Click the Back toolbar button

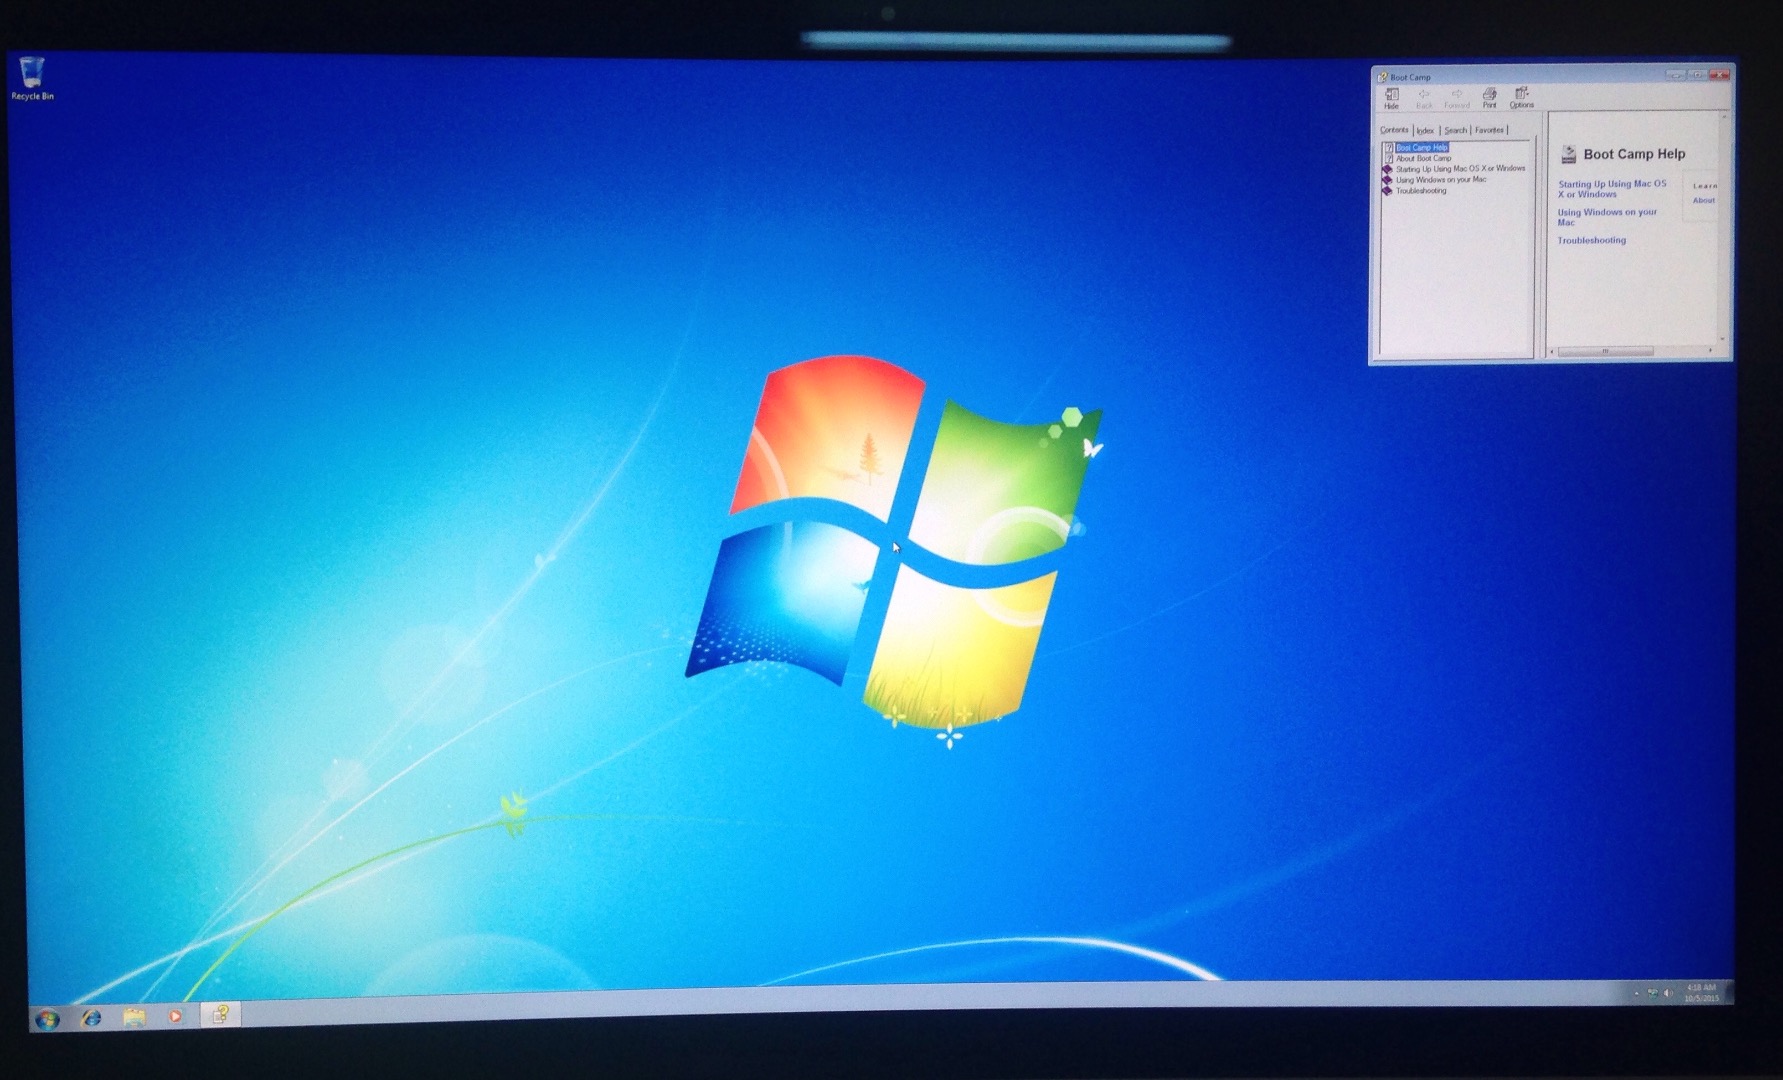1424,98
